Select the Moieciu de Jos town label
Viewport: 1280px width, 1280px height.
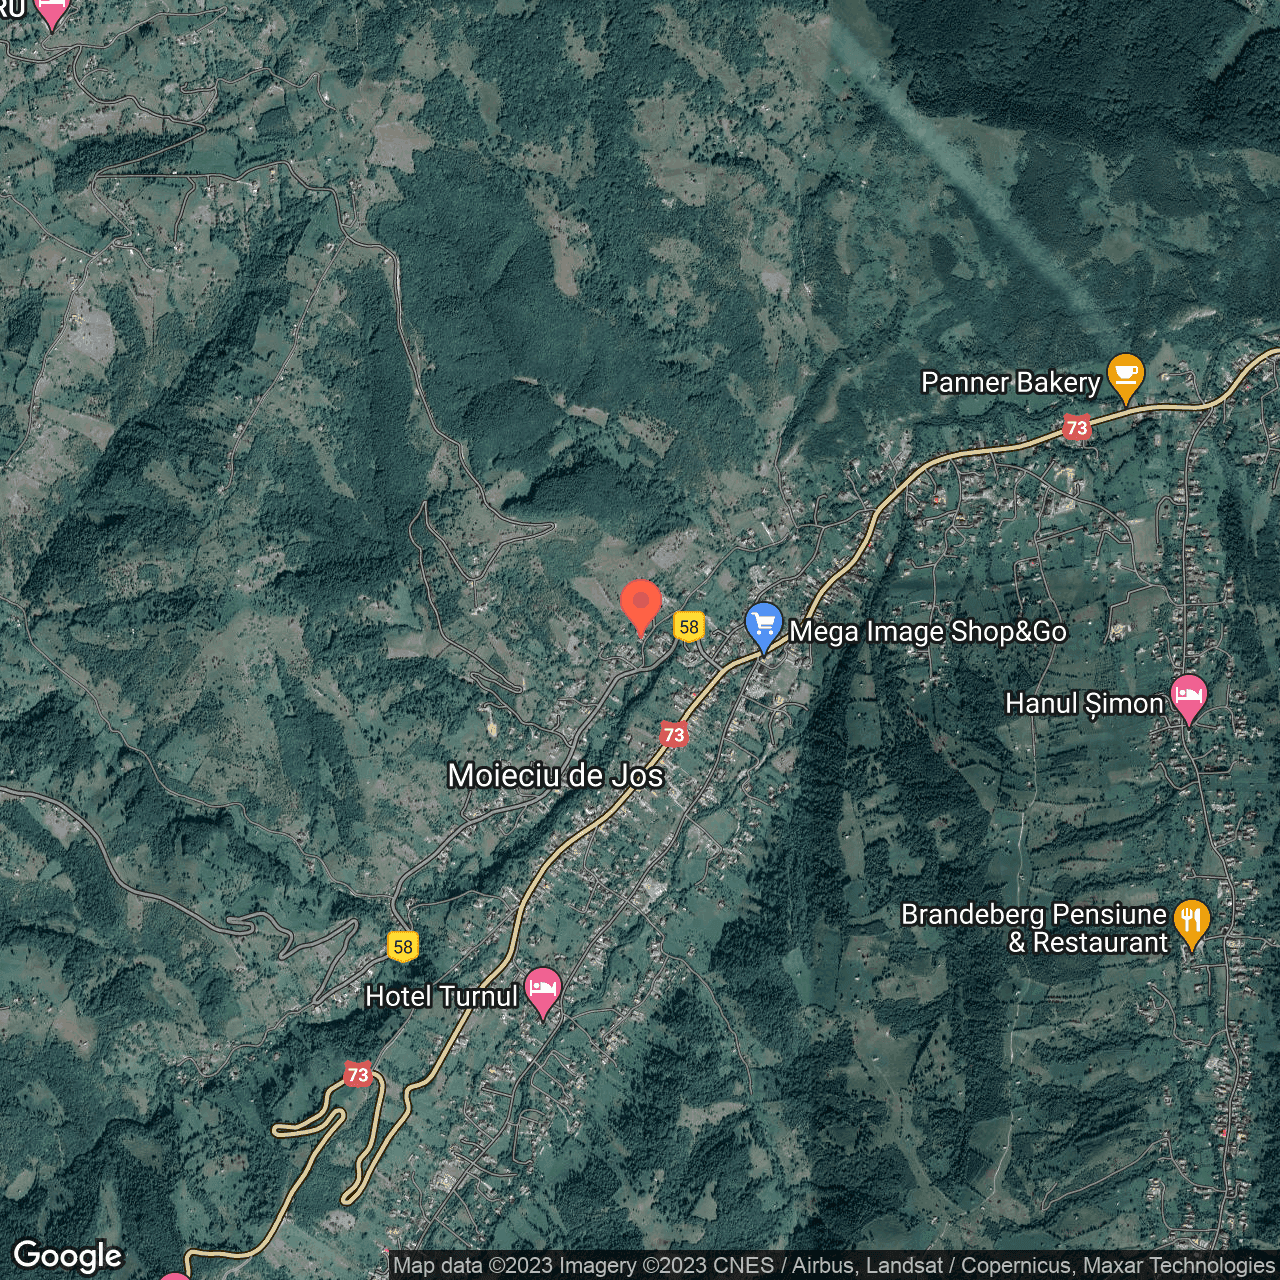point(555,776)
